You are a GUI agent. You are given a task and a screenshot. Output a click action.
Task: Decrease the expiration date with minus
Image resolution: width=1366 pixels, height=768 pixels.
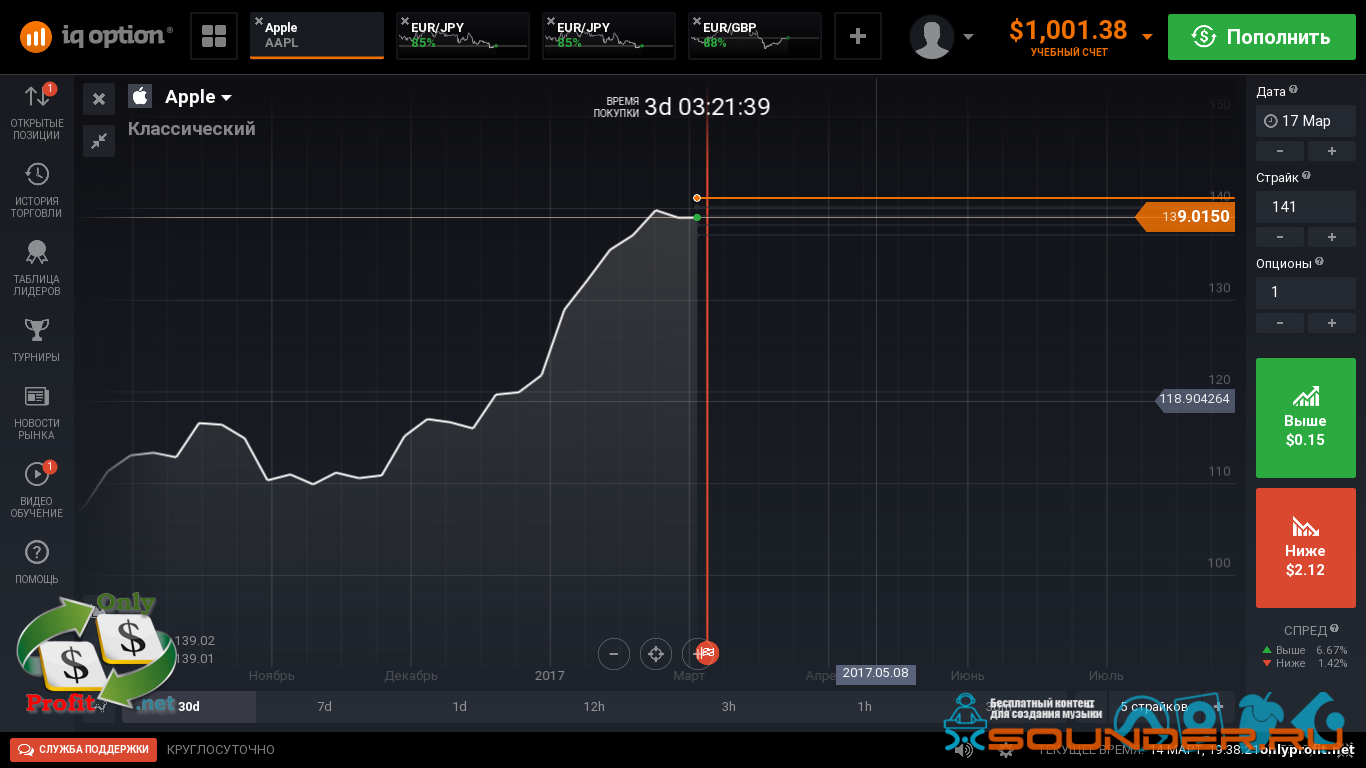pyautogui.click(x=1280, y=151)
